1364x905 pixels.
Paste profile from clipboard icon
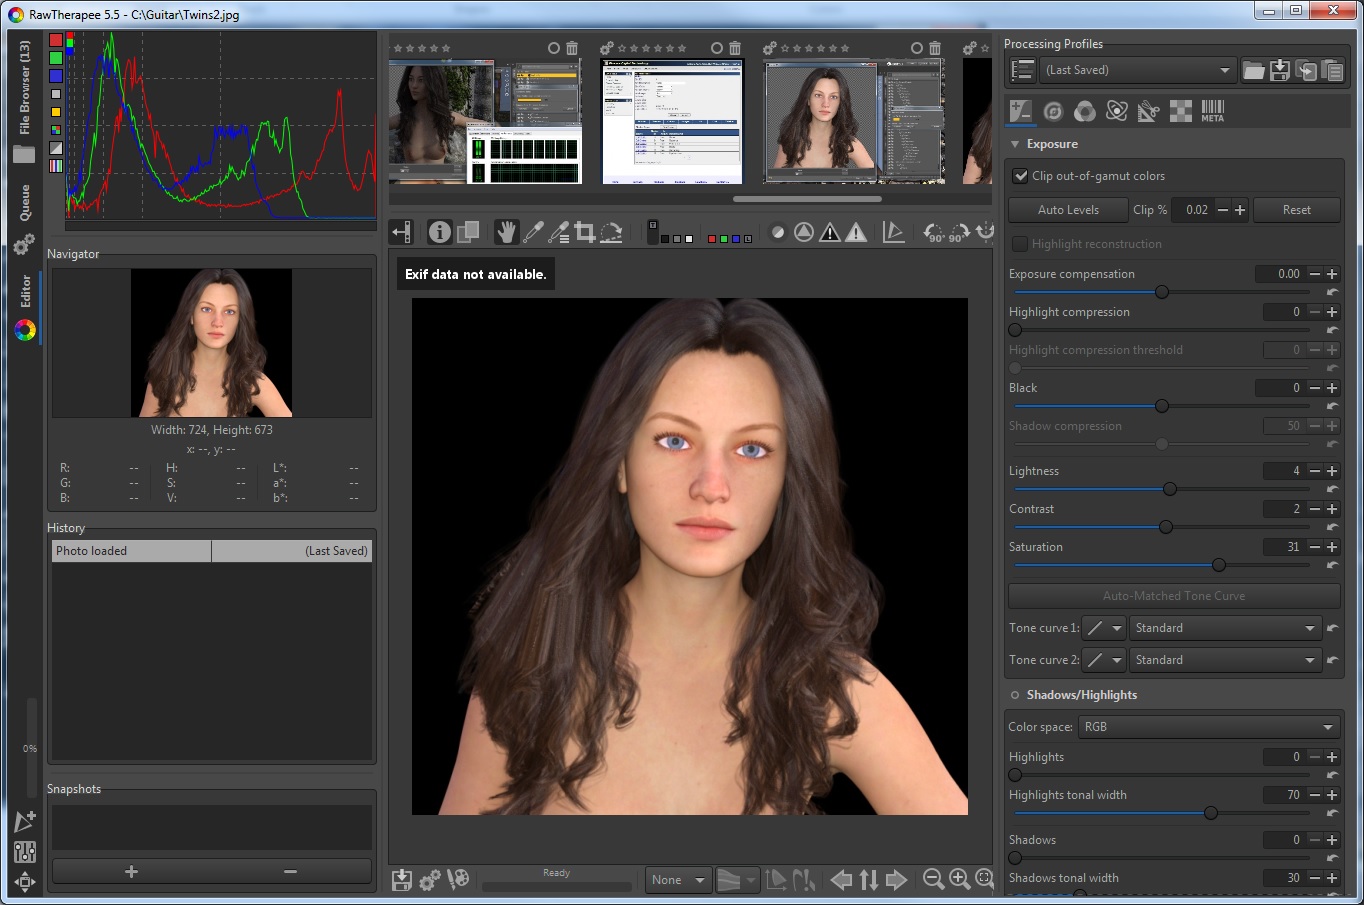pyautogui.click(x=1332, y=70)
